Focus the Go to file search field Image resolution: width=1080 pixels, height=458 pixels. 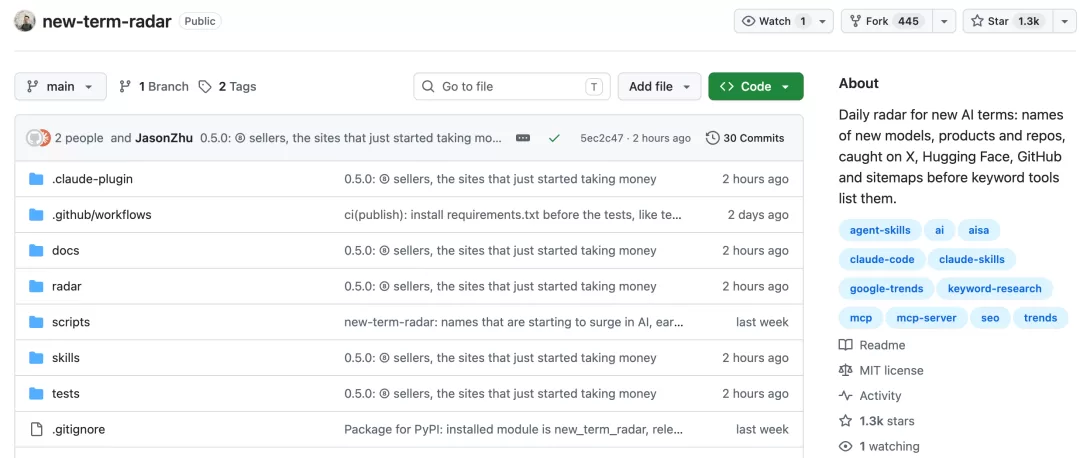click(x=512, y=87)
